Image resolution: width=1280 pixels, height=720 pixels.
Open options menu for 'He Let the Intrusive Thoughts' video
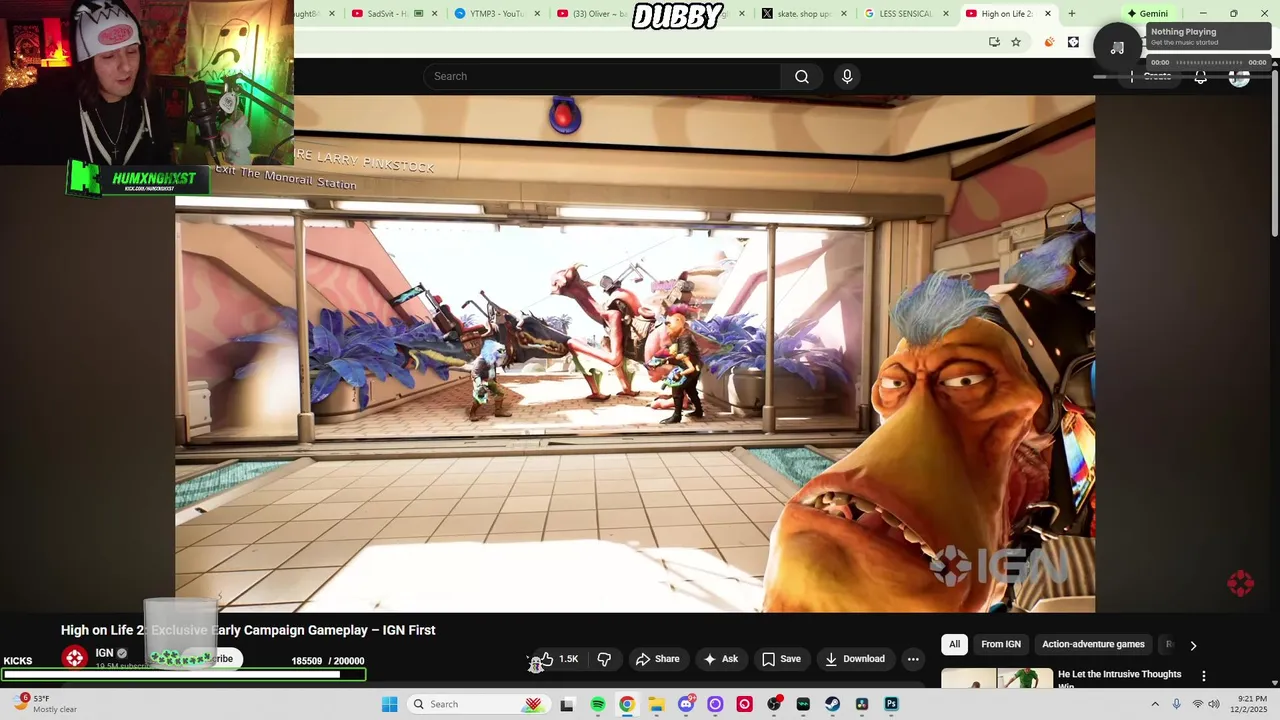click(x=1204, y=676)
